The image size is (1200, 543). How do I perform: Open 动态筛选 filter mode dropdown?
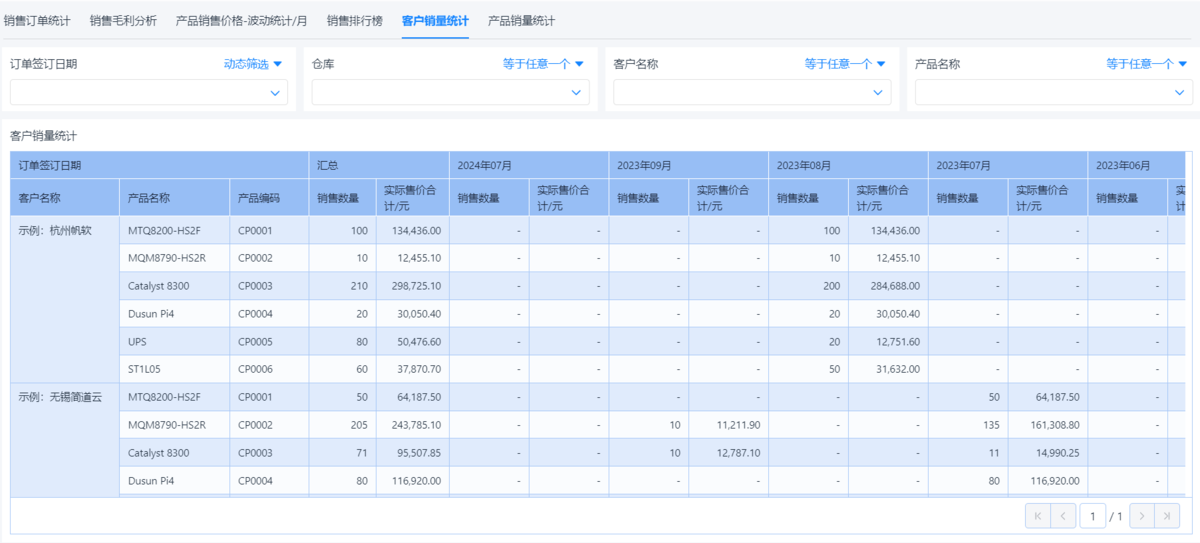coord(253,64)
